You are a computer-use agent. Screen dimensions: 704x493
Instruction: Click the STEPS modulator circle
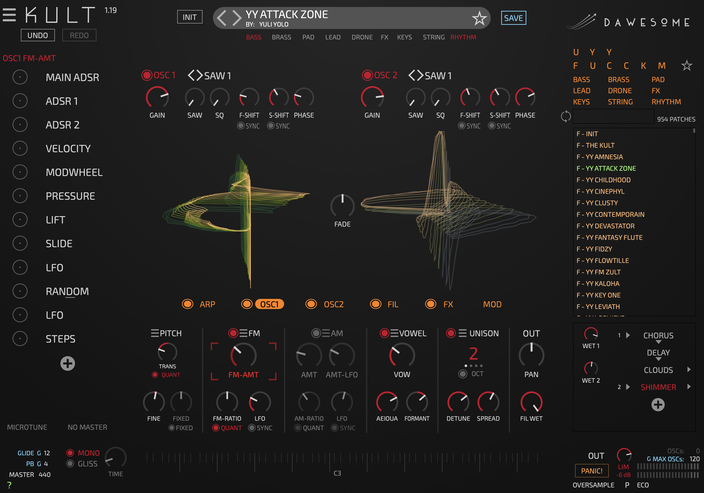20,339
